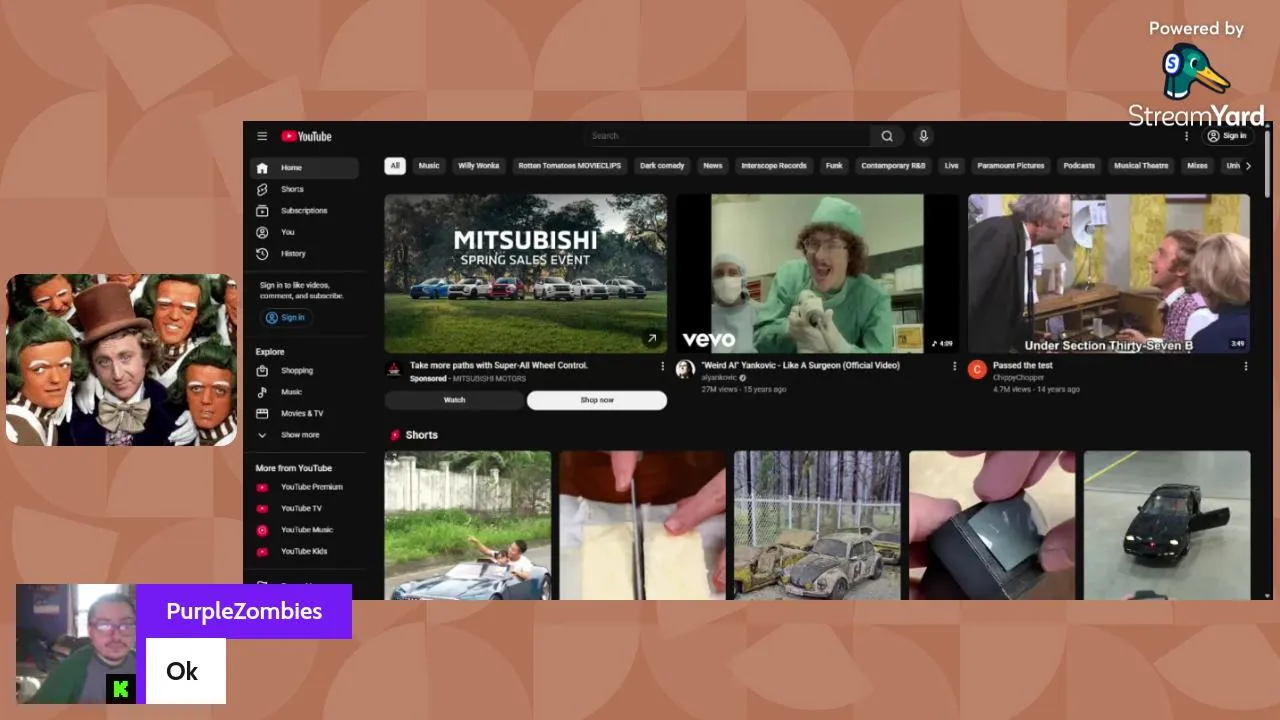1280x720 pixels.
Task: Select the Rotten Tomatoes MOVIECLIPS chip
Action: [x=569, y=166]
